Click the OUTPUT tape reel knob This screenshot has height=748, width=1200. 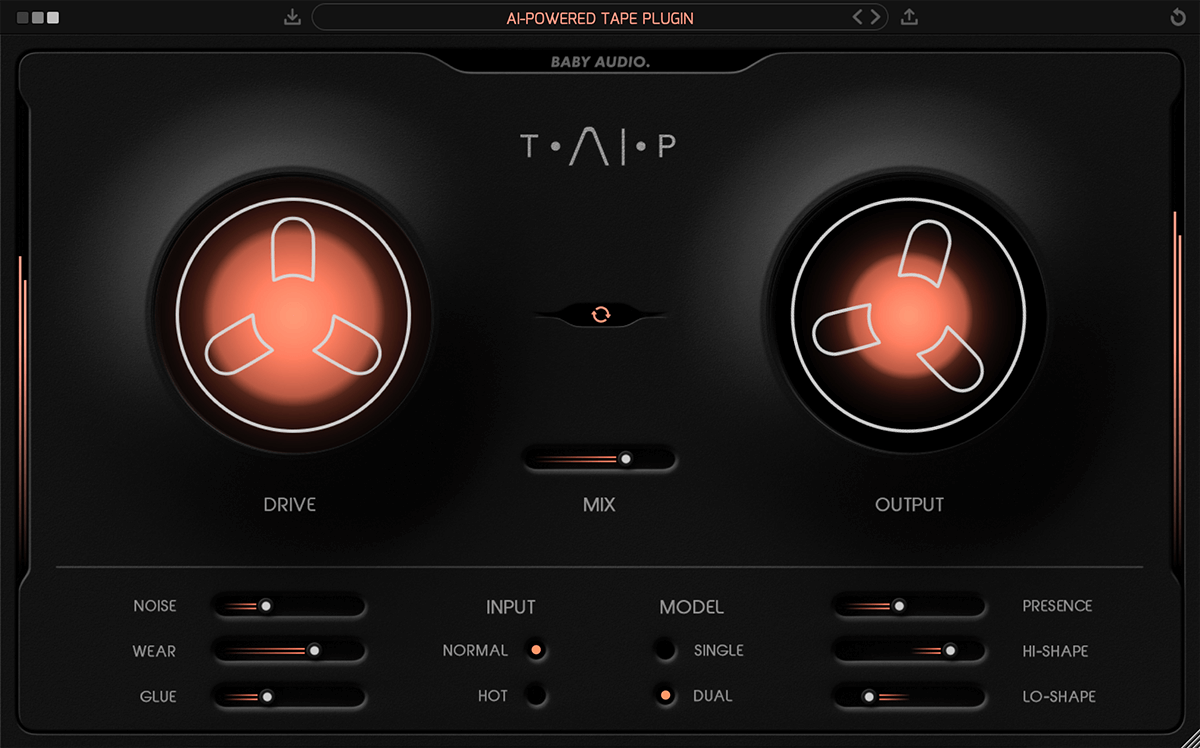(908, 315)
